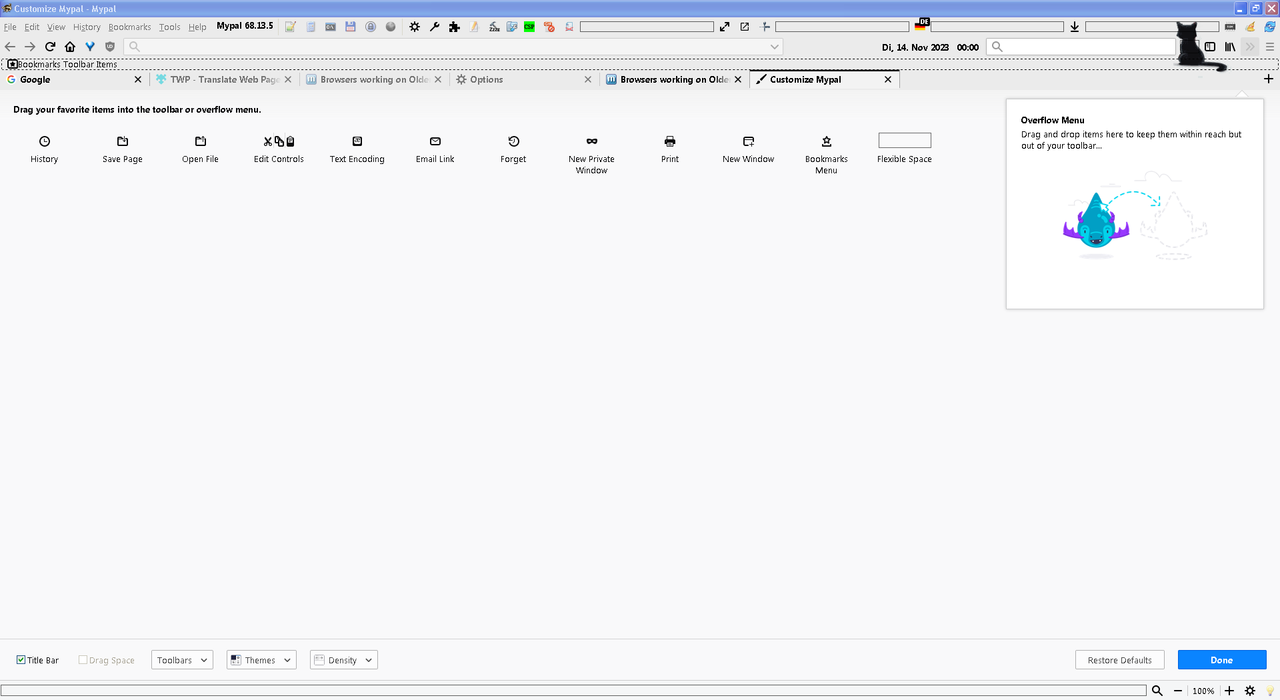Open the History menu
The width and height of the screenshot is (1280, 700).
click(86, 27)
